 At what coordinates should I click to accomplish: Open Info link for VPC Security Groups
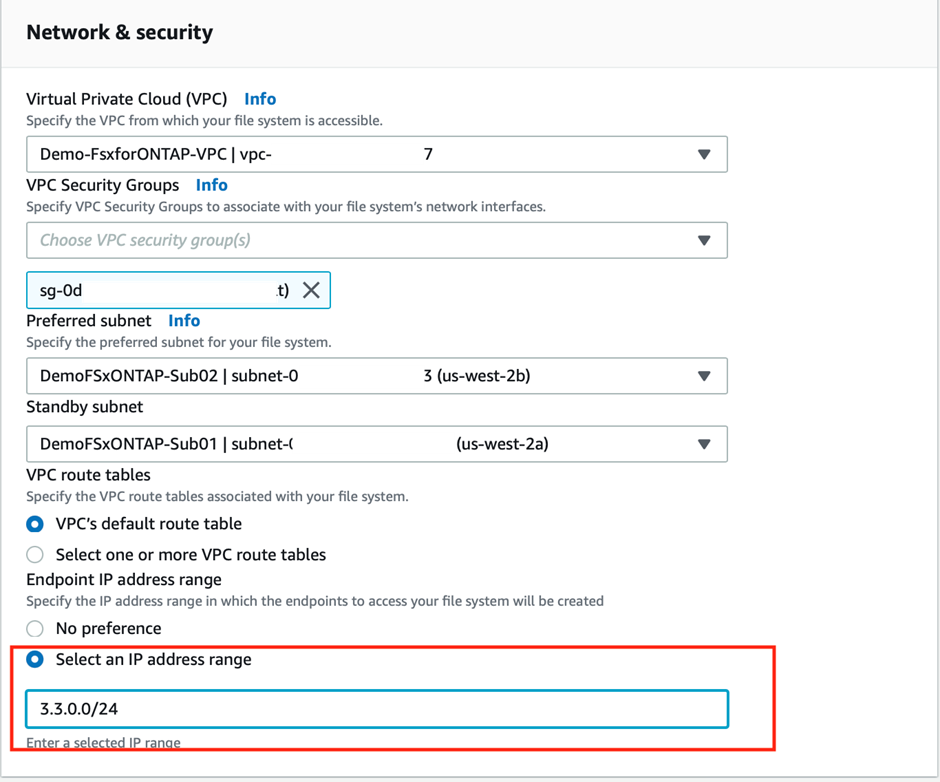(x=211, y=185)
